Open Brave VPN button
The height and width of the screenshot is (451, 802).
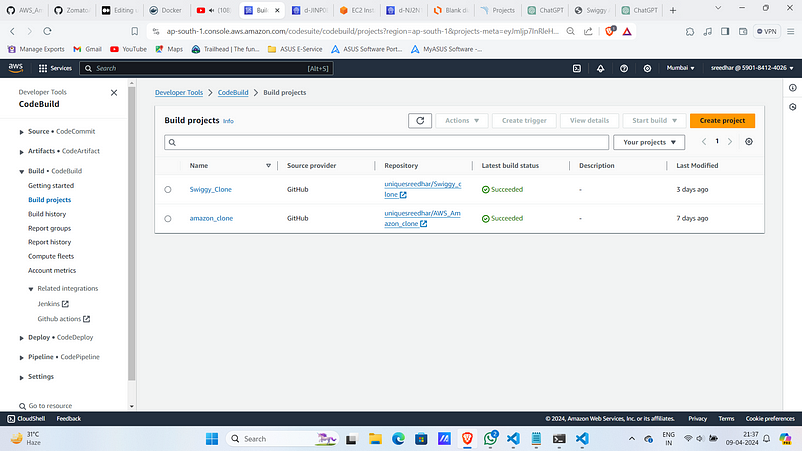click(767, 31)
